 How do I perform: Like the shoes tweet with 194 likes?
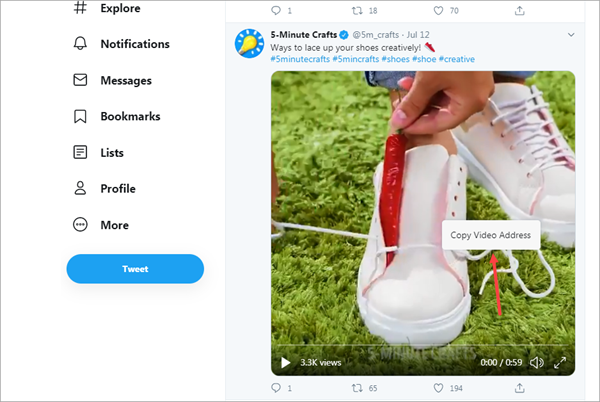[439, 388]
